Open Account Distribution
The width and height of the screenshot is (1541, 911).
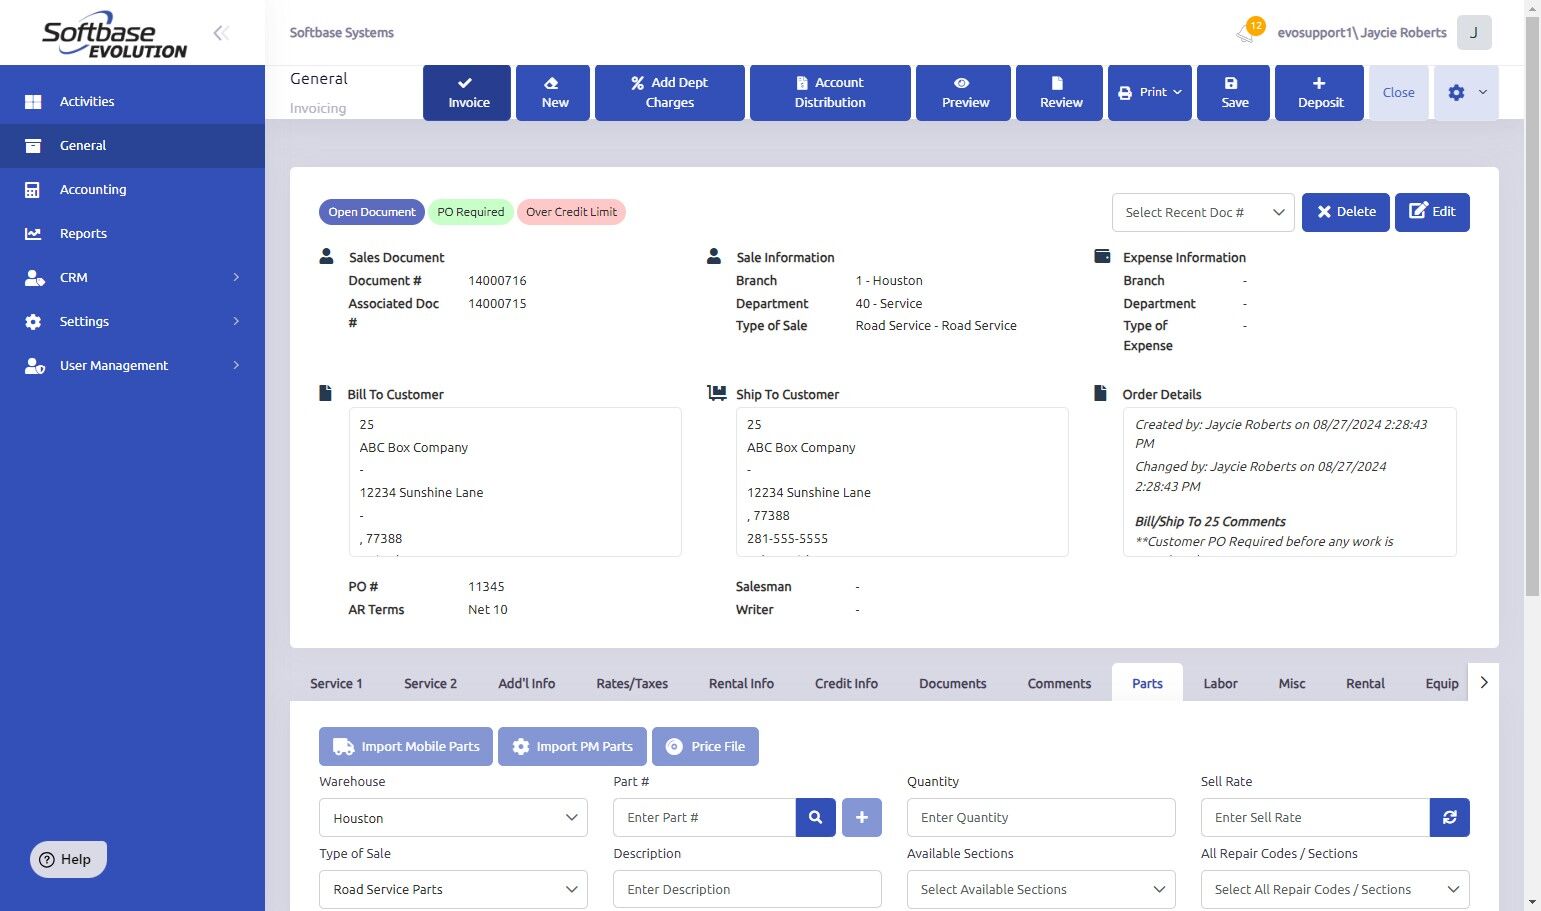pyautogui.click(x=830, y=92)
